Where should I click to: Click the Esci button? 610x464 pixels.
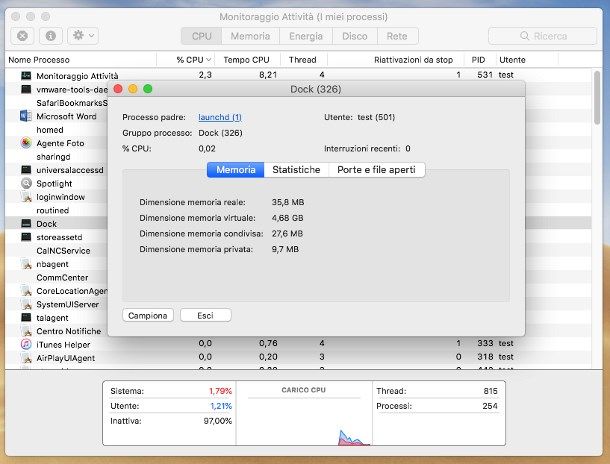(x=205, y=315)
